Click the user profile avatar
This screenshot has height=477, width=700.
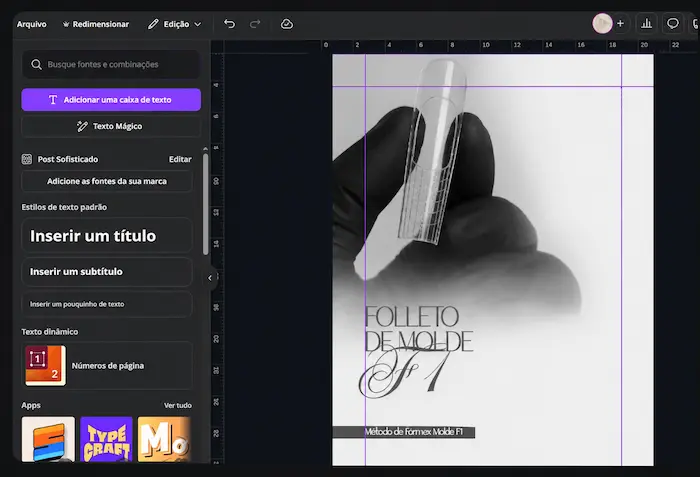(x=602, y=24)
